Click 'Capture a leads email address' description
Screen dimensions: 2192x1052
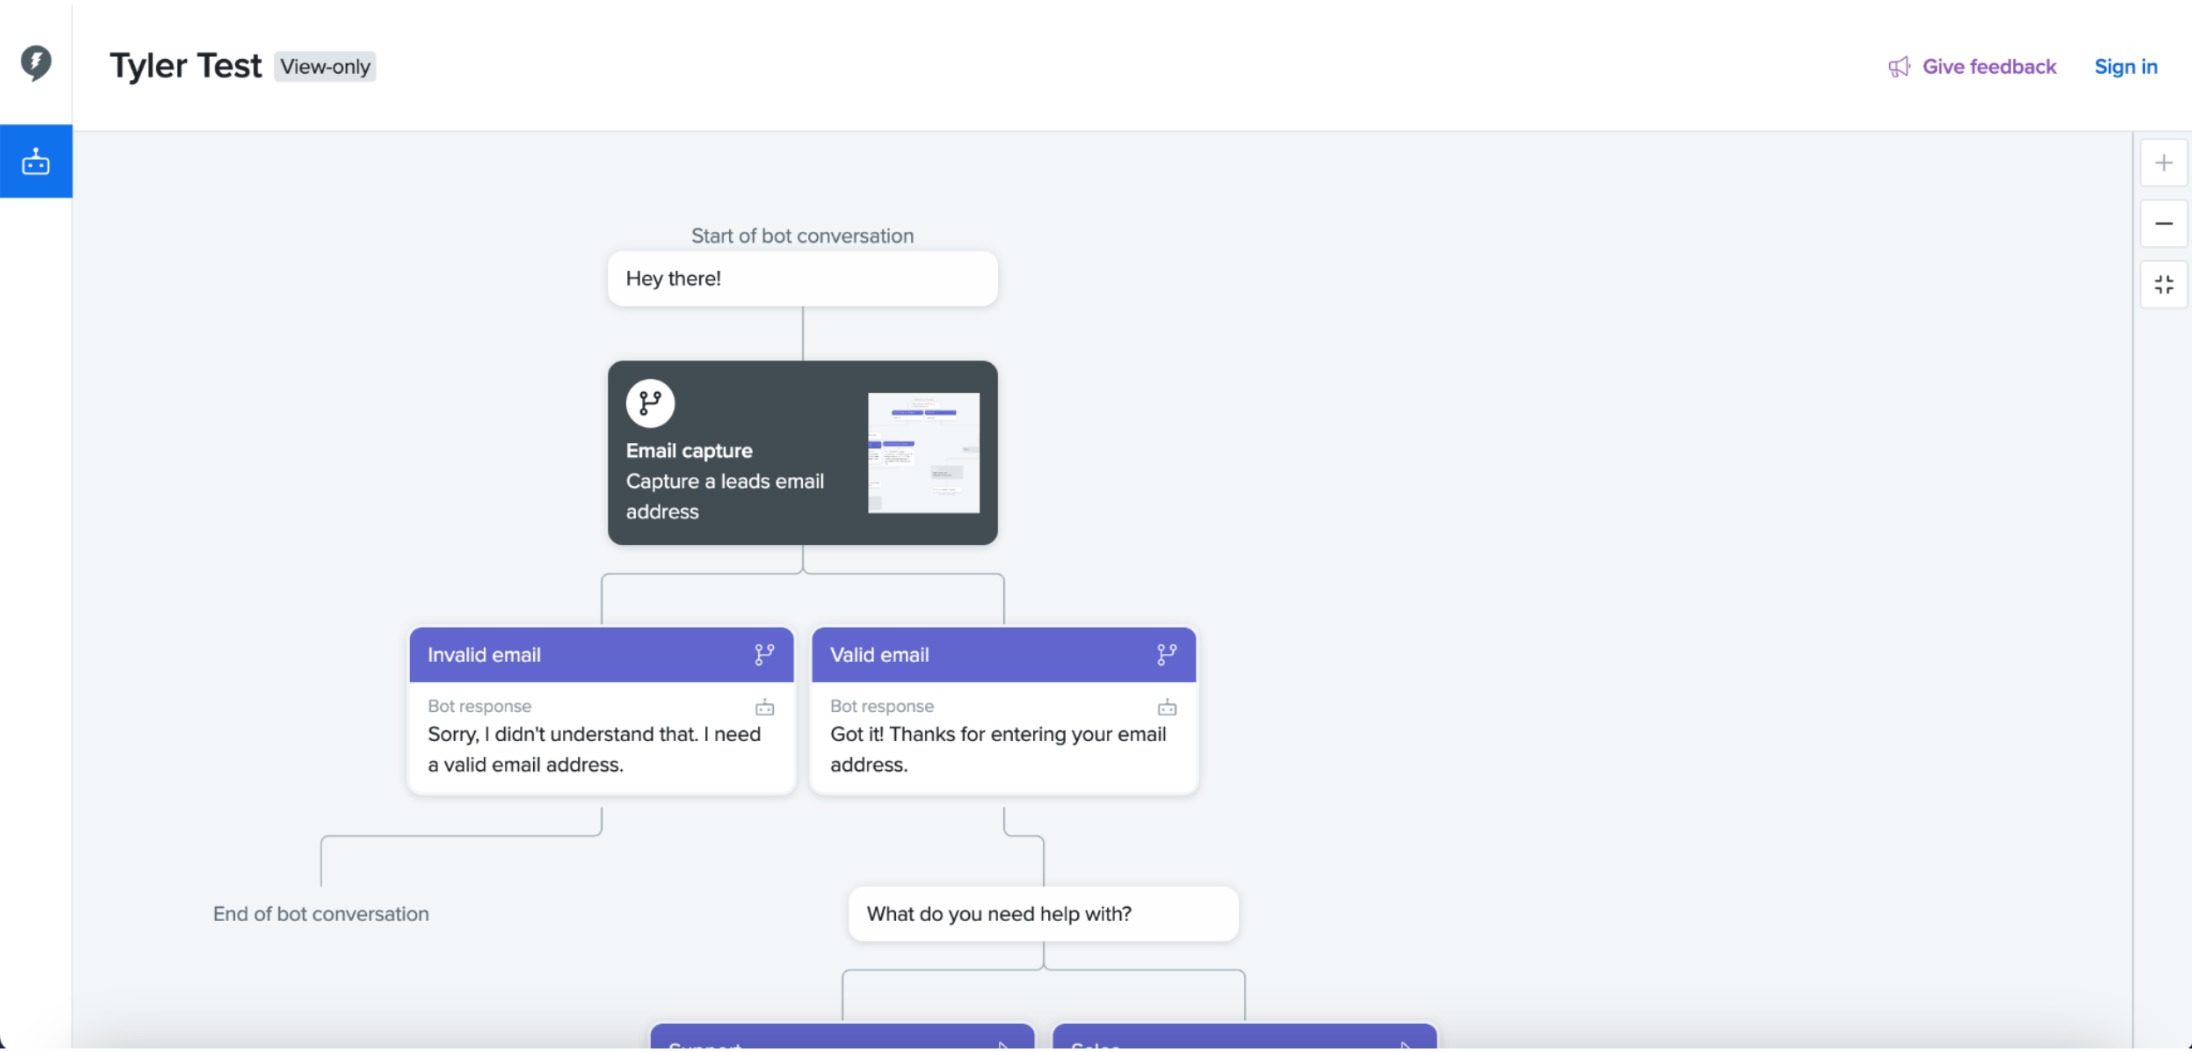(725, 497)
